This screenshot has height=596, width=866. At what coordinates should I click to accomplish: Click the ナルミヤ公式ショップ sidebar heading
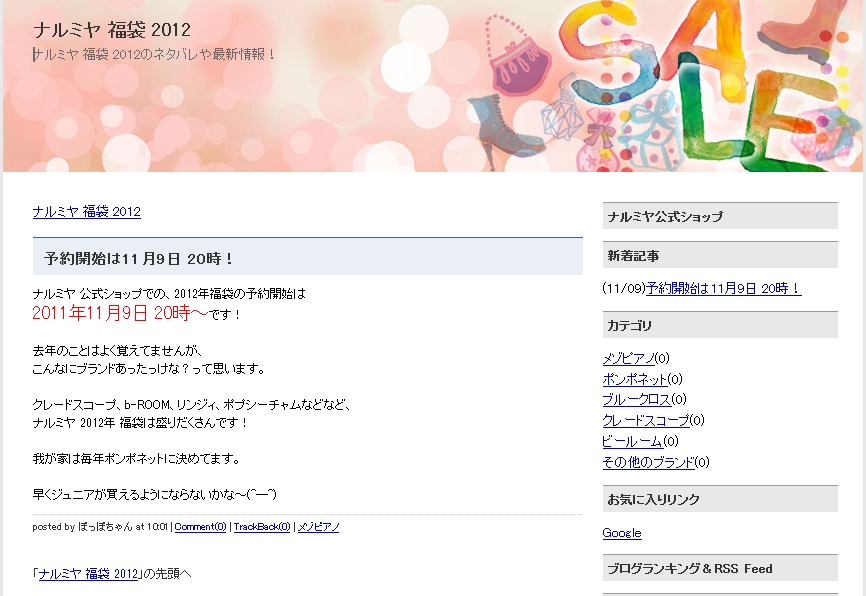pos(720,216)
